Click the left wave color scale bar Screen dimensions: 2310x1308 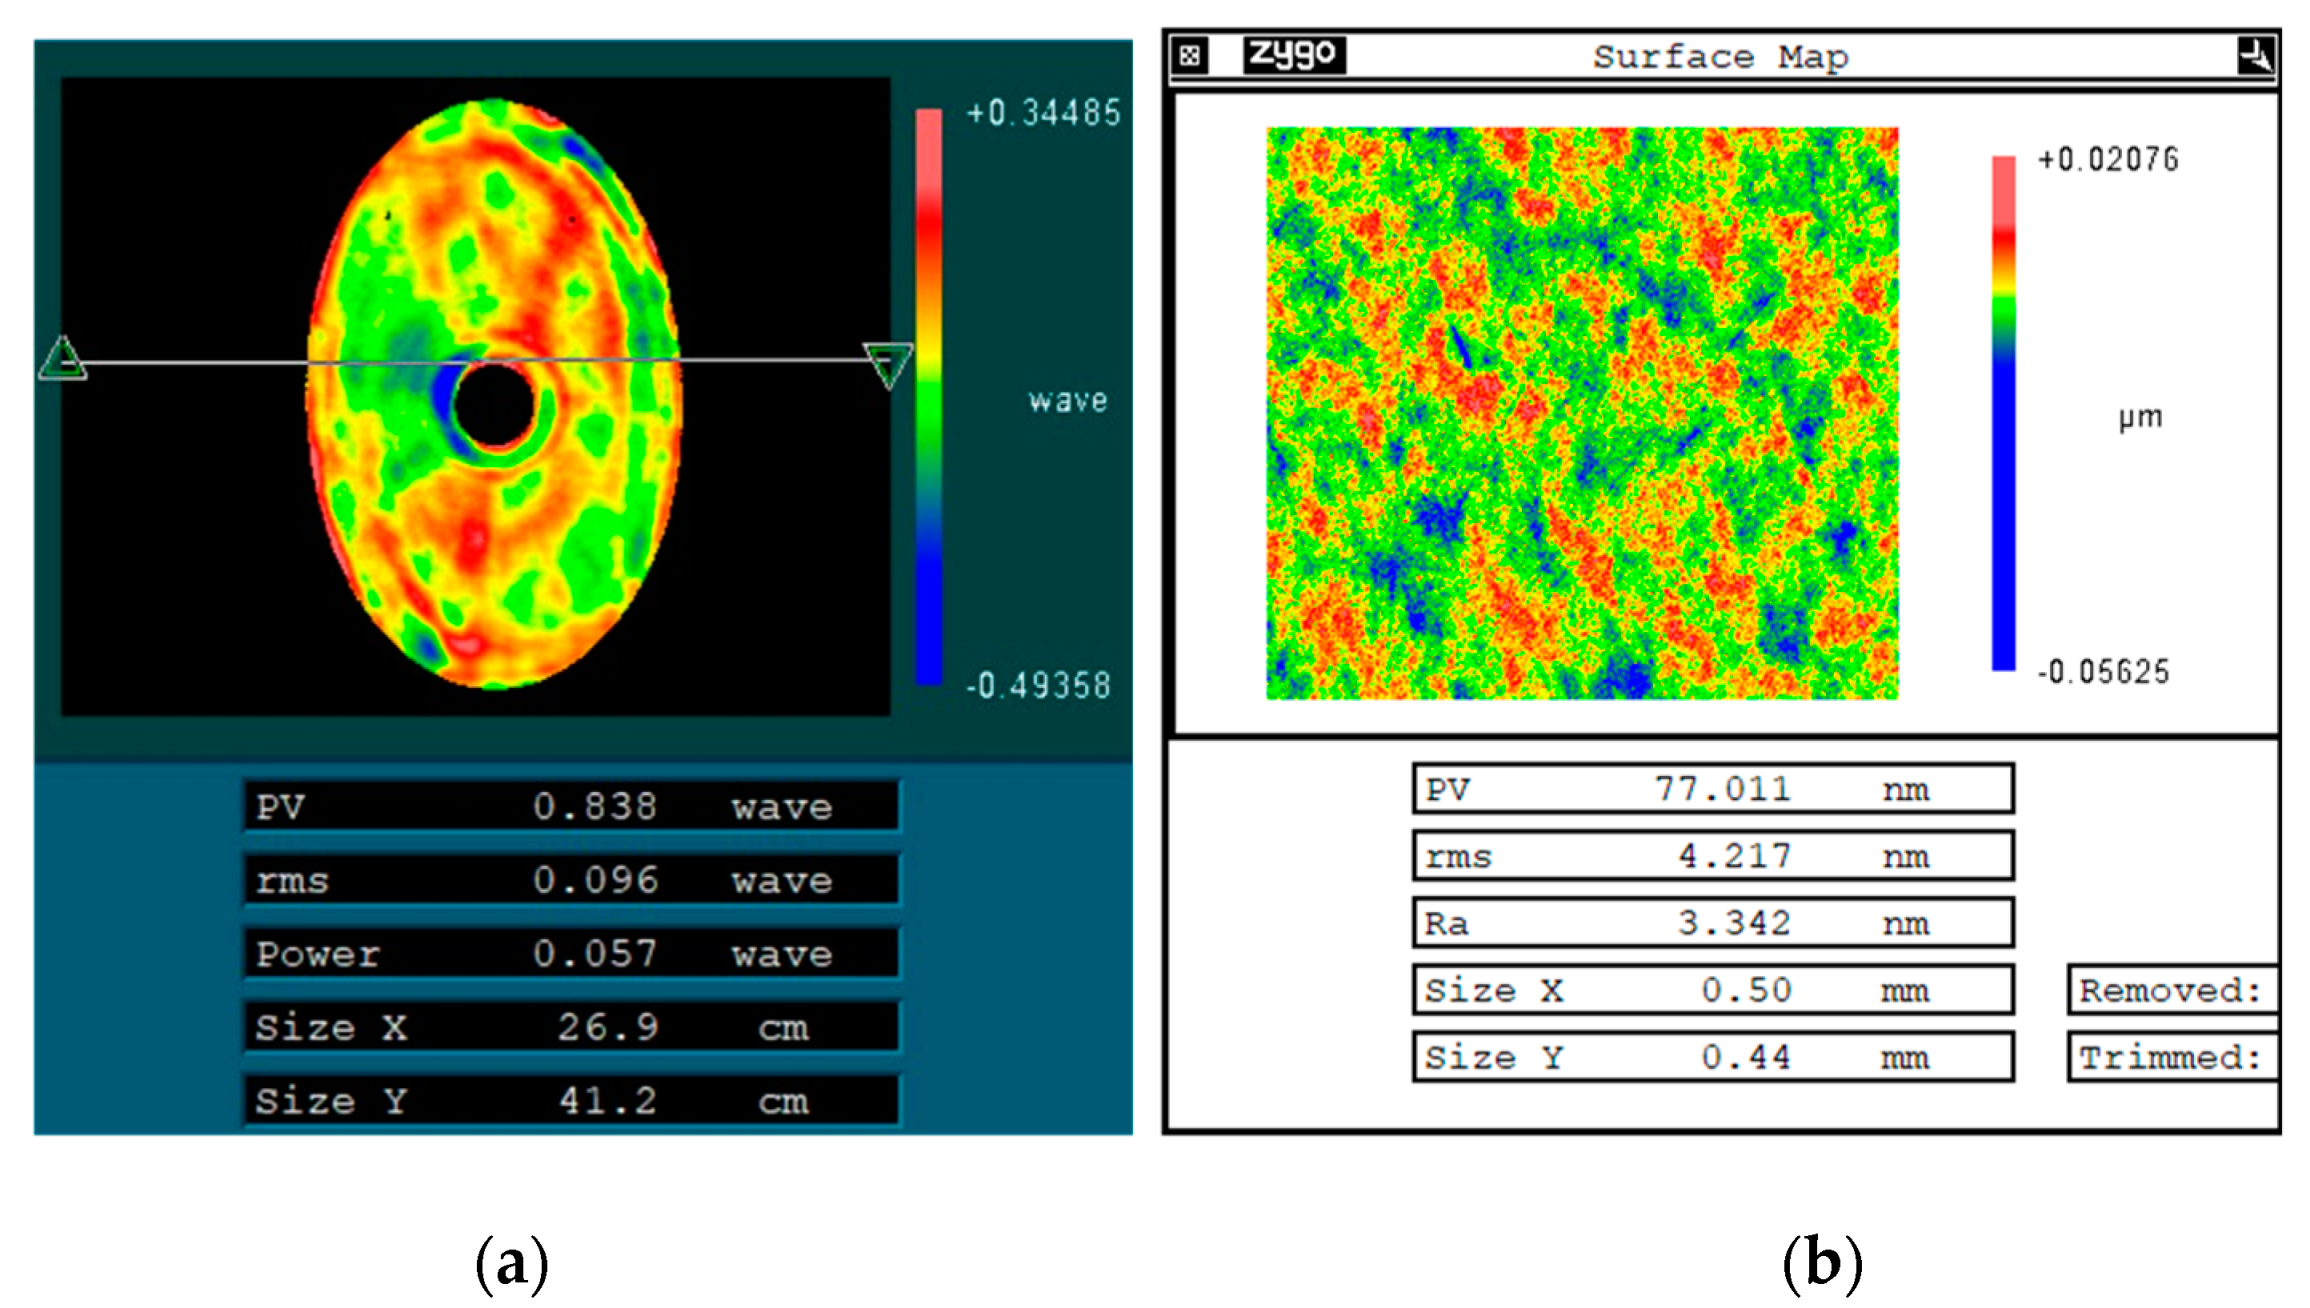click(929, 396)
